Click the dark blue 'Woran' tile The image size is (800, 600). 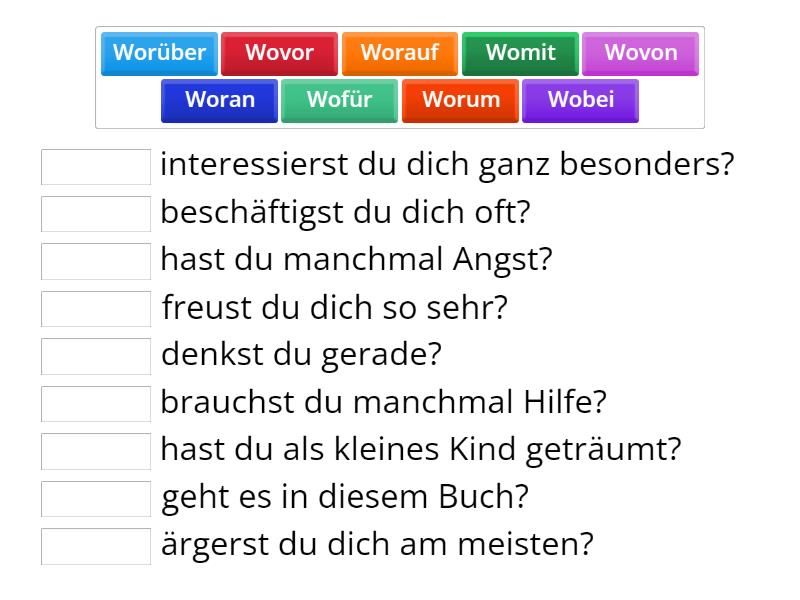tap(220, 100)
